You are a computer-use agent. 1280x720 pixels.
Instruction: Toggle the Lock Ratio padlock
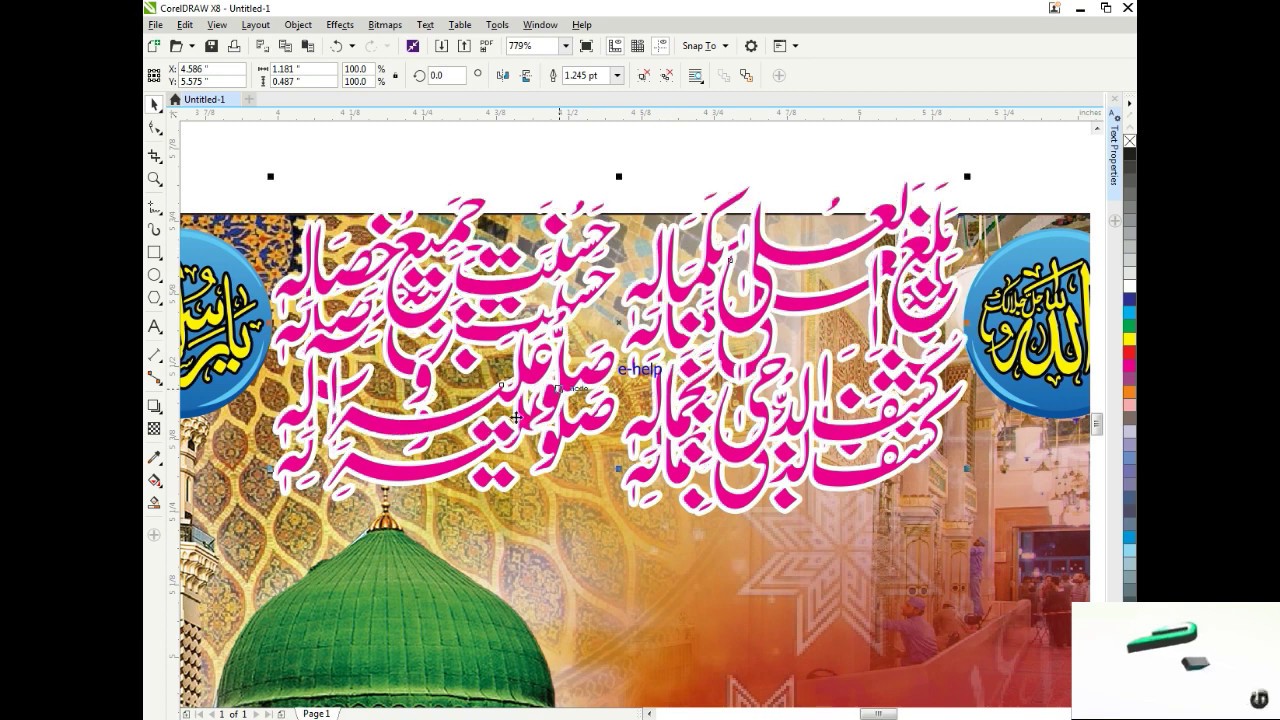tap(395, 75)
